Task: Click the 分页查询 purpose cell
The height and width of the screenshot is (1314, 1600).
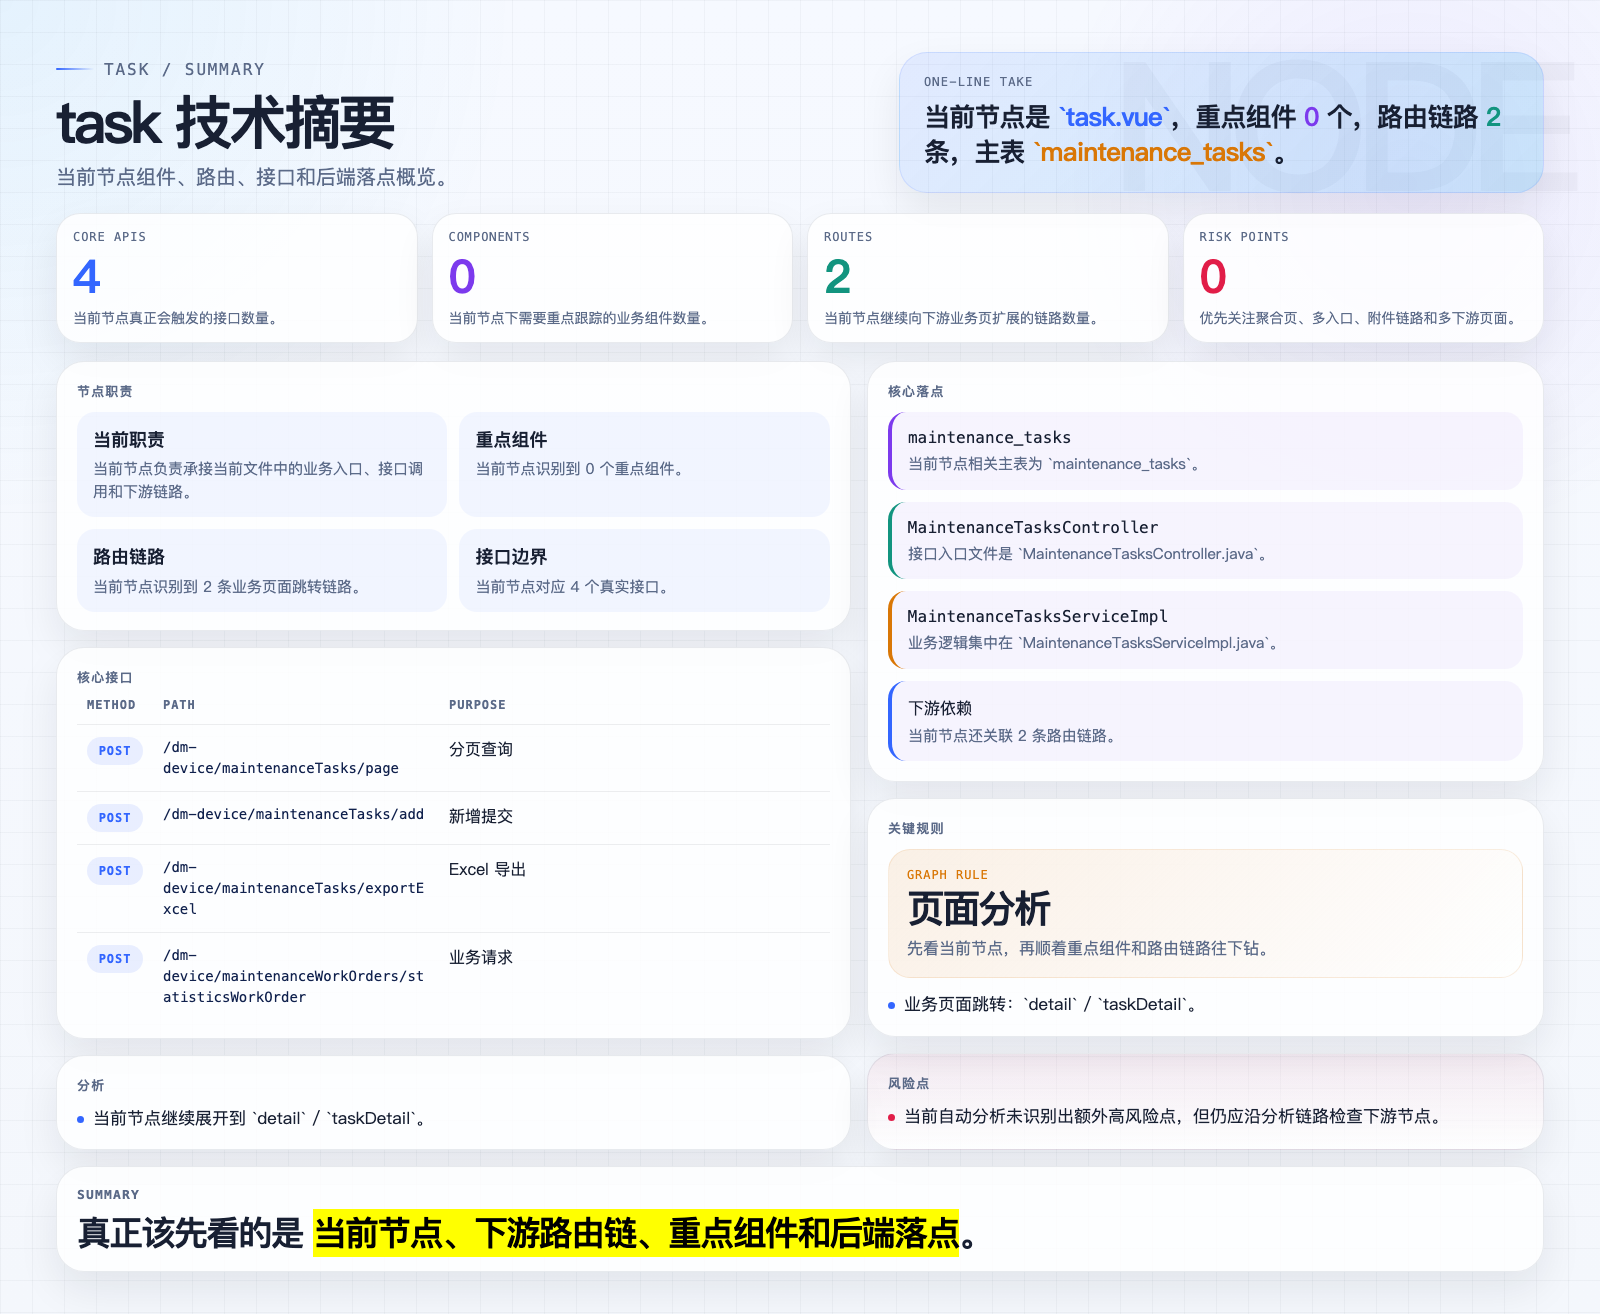Action: click(481, 749)
